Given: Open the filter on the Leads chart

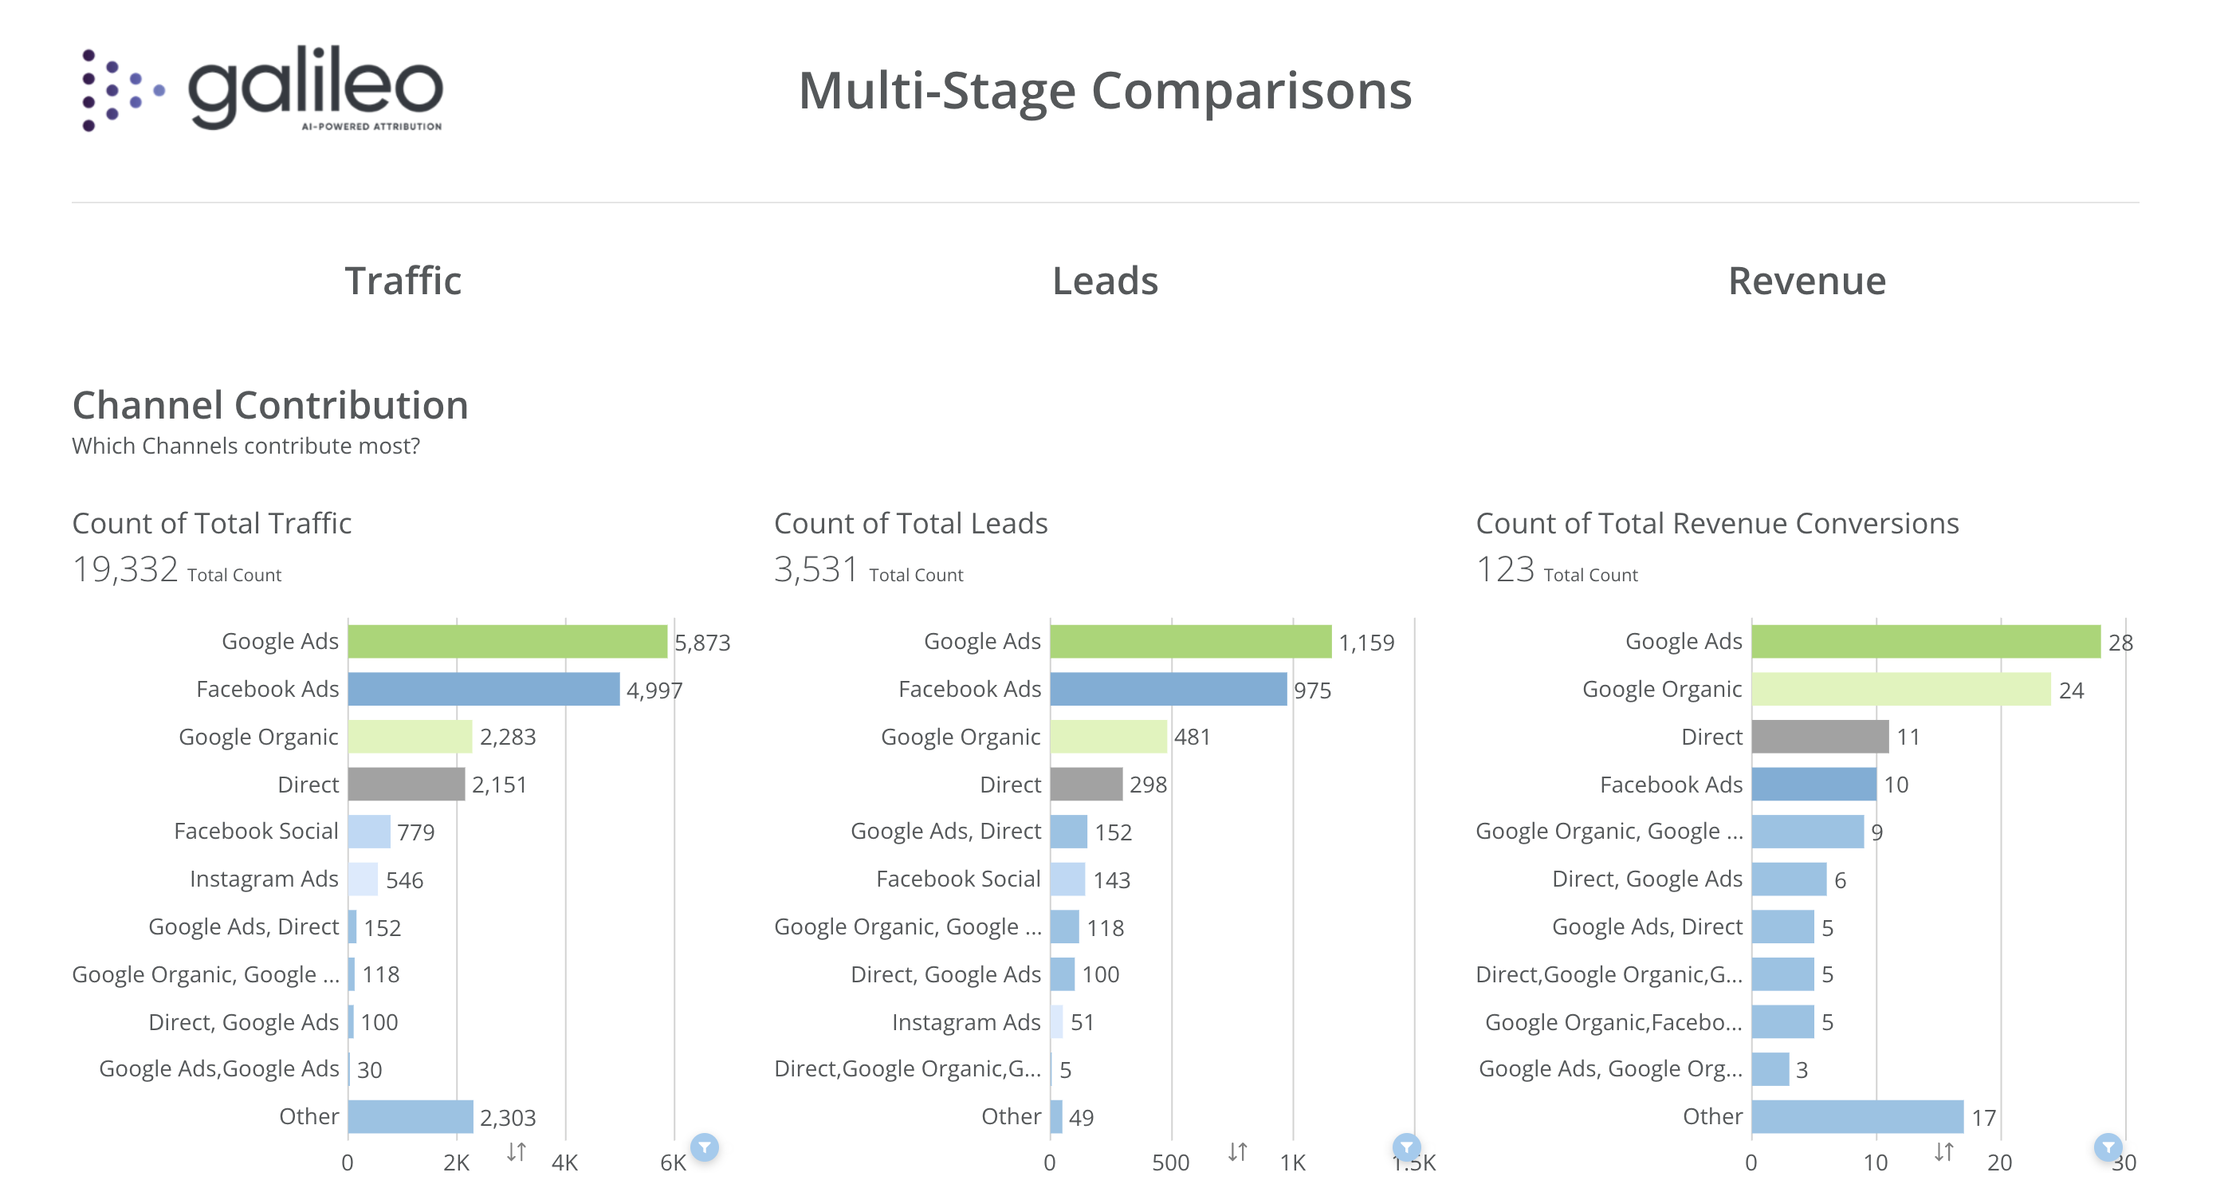Looking at the screenshot, I should point(1408,1148).
